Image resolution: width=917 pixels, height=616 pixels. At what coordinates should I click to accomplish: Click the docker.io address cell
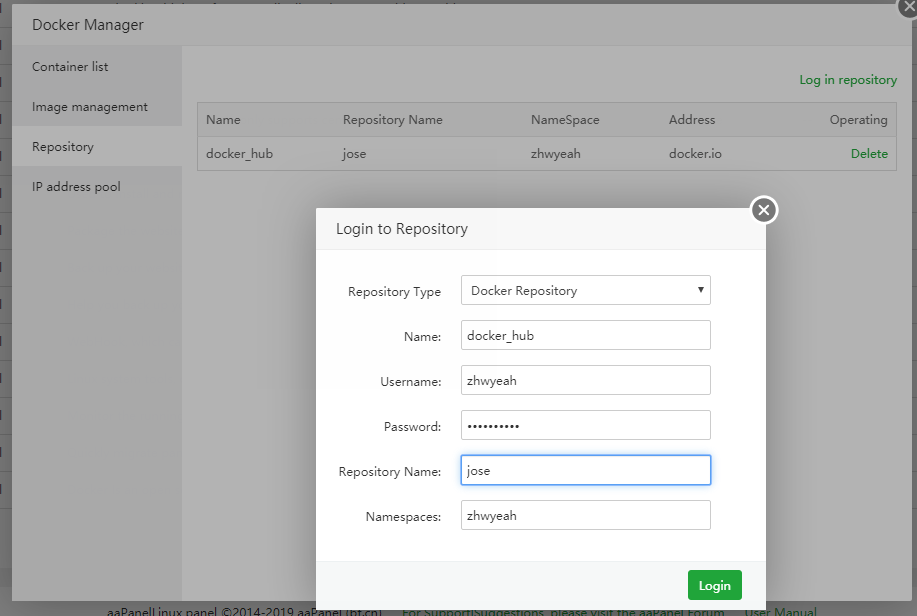pos(692,153)
